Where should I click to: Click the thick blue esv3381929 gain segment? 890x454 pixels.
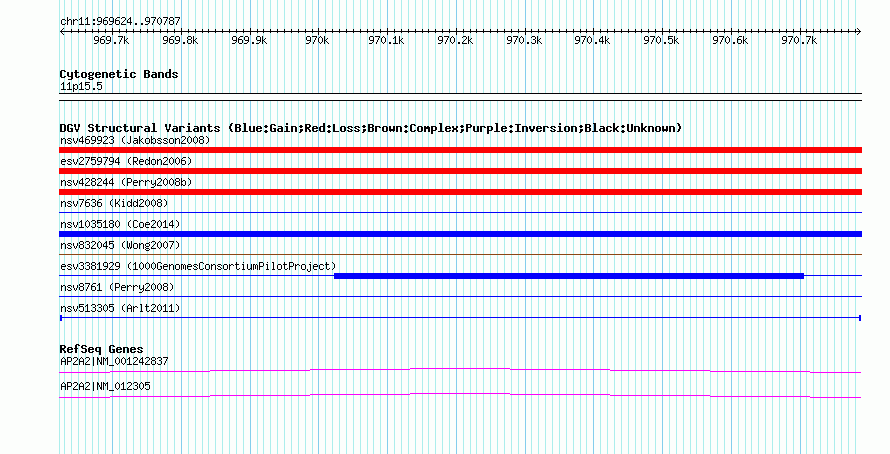point(569,276)
